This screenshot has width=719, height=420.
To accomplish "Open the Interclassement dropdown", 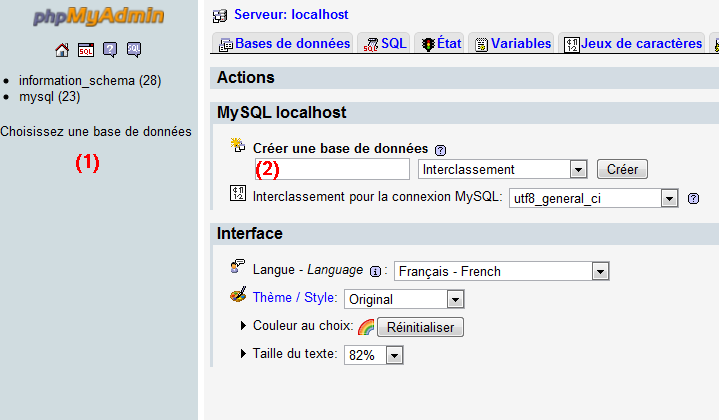I will 502,169.
